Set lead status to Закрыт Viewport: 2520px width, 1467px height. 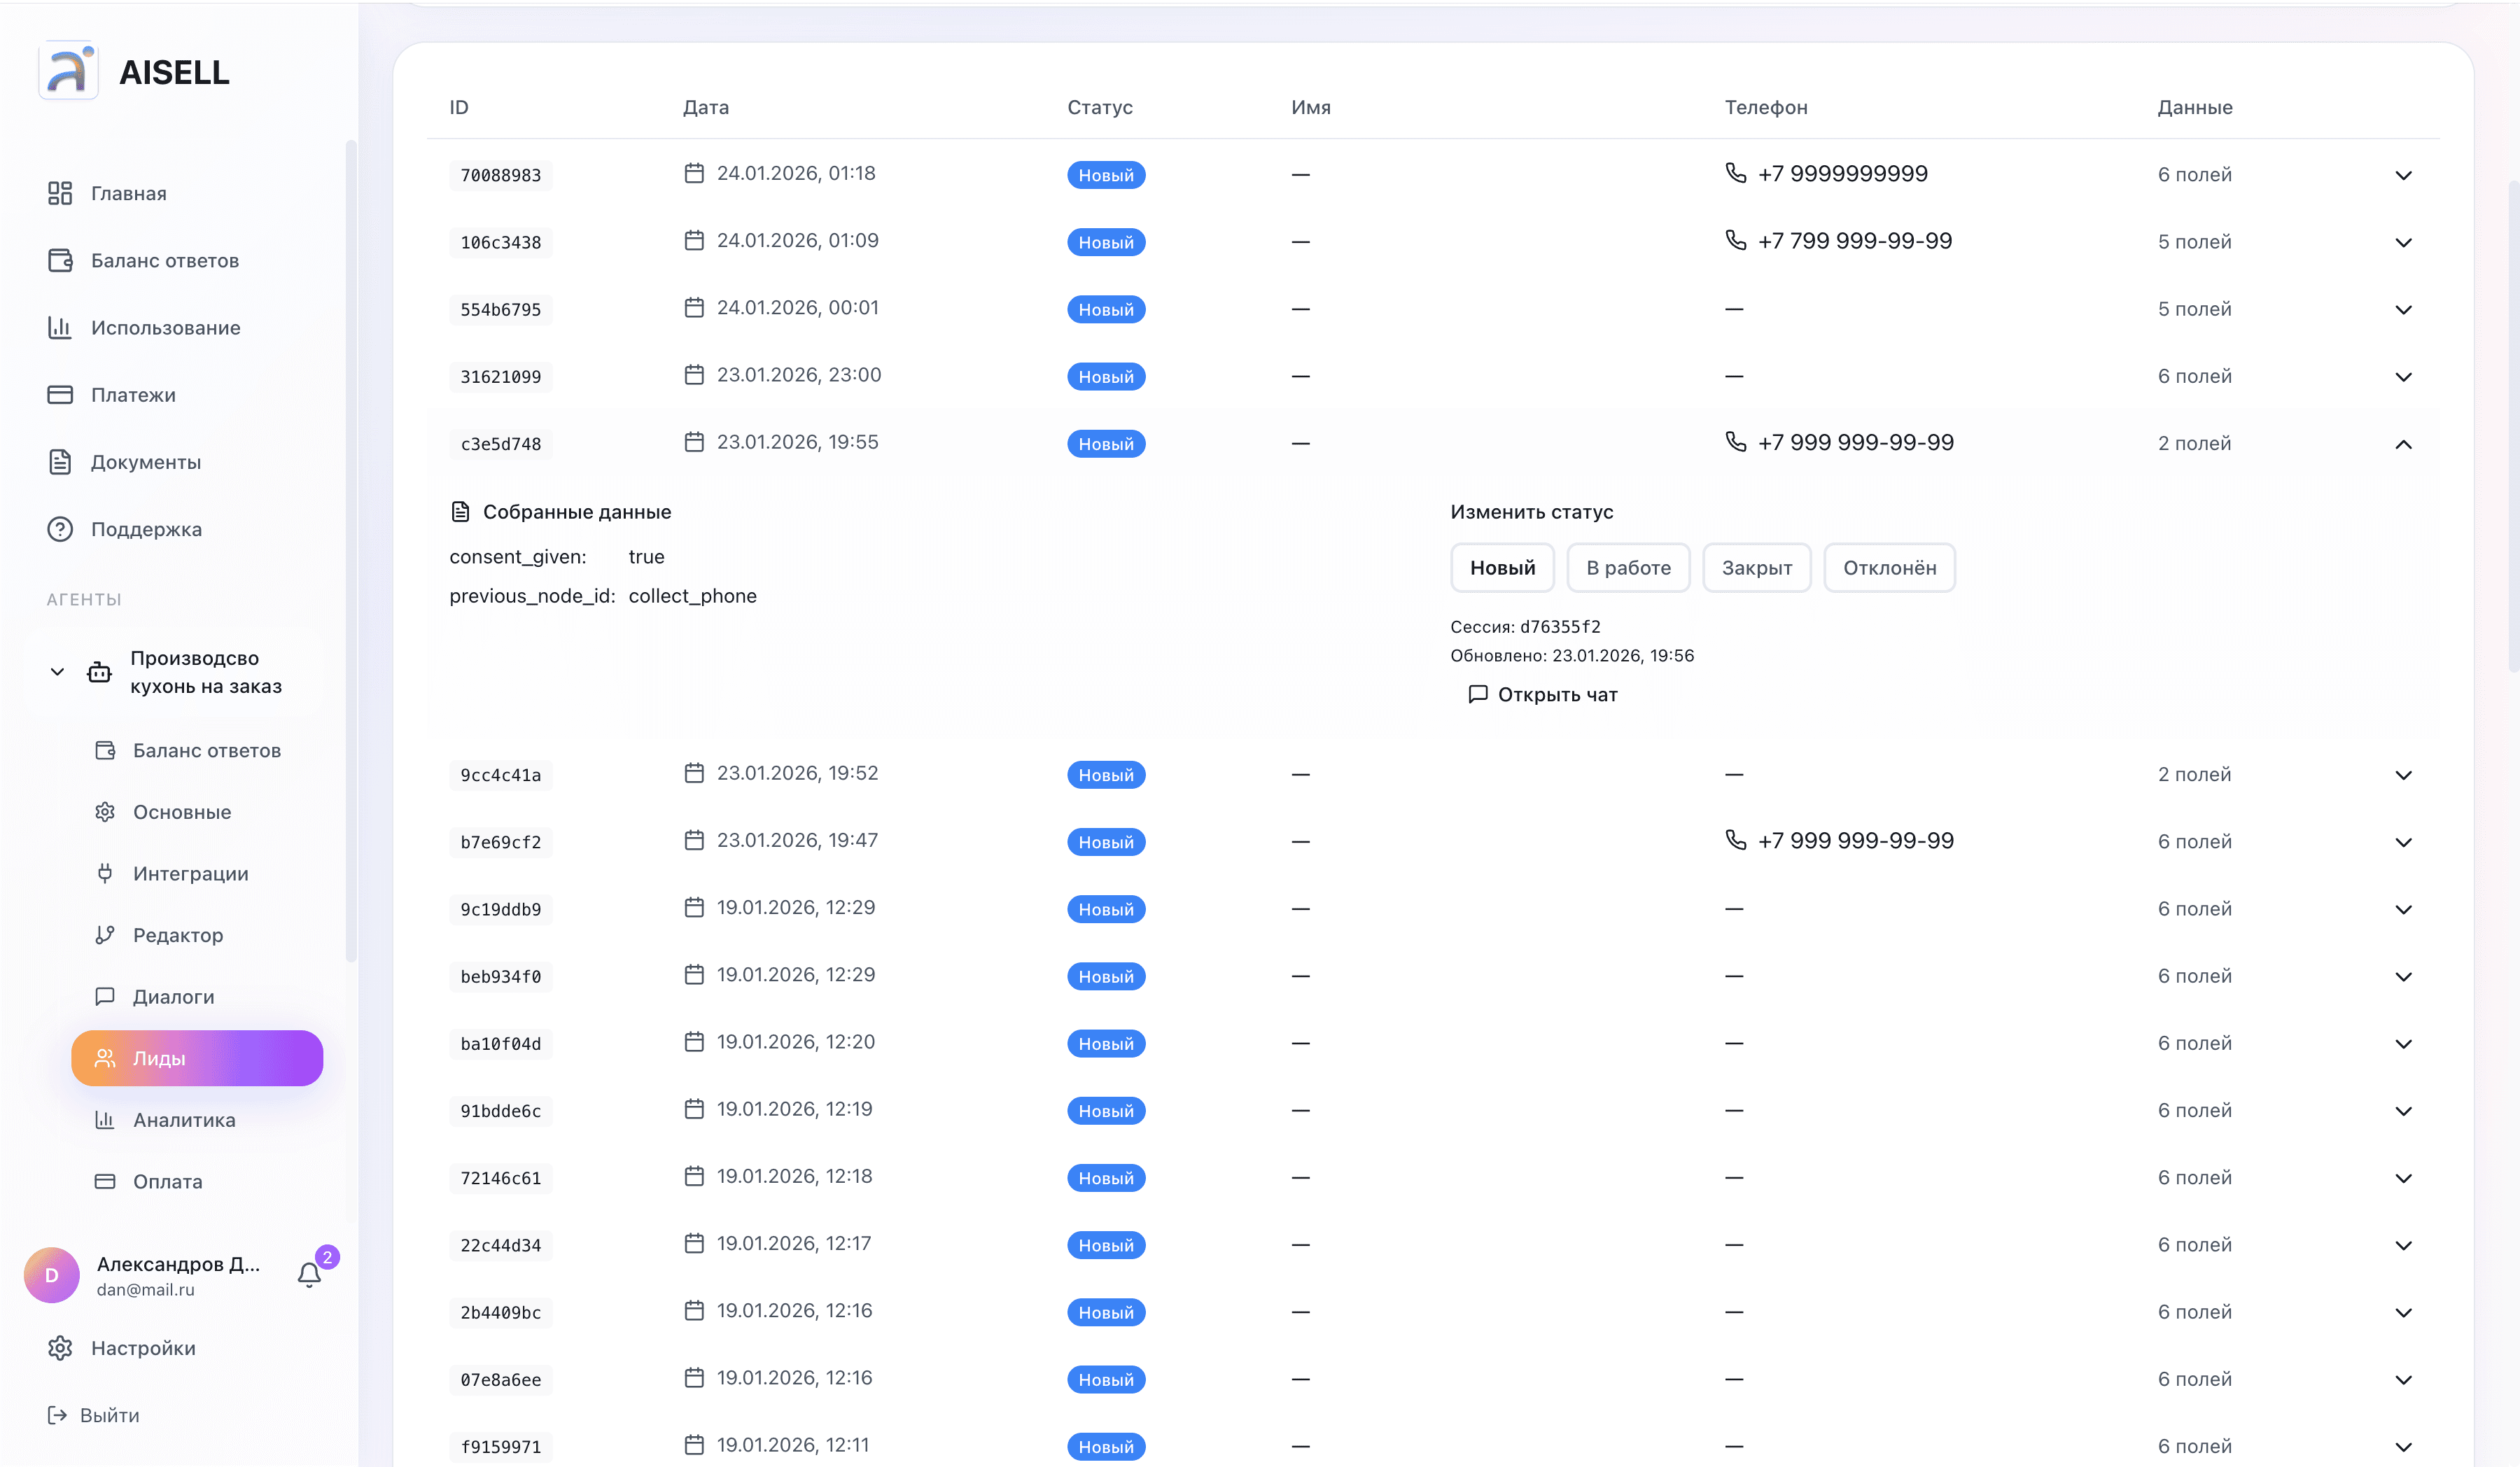pos(1756,568)
